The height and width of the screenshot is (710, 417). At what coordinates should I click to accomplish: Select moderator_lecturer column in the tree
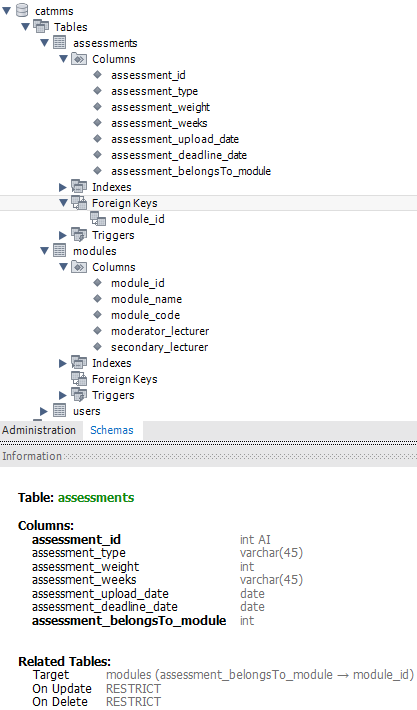[160, 331]
